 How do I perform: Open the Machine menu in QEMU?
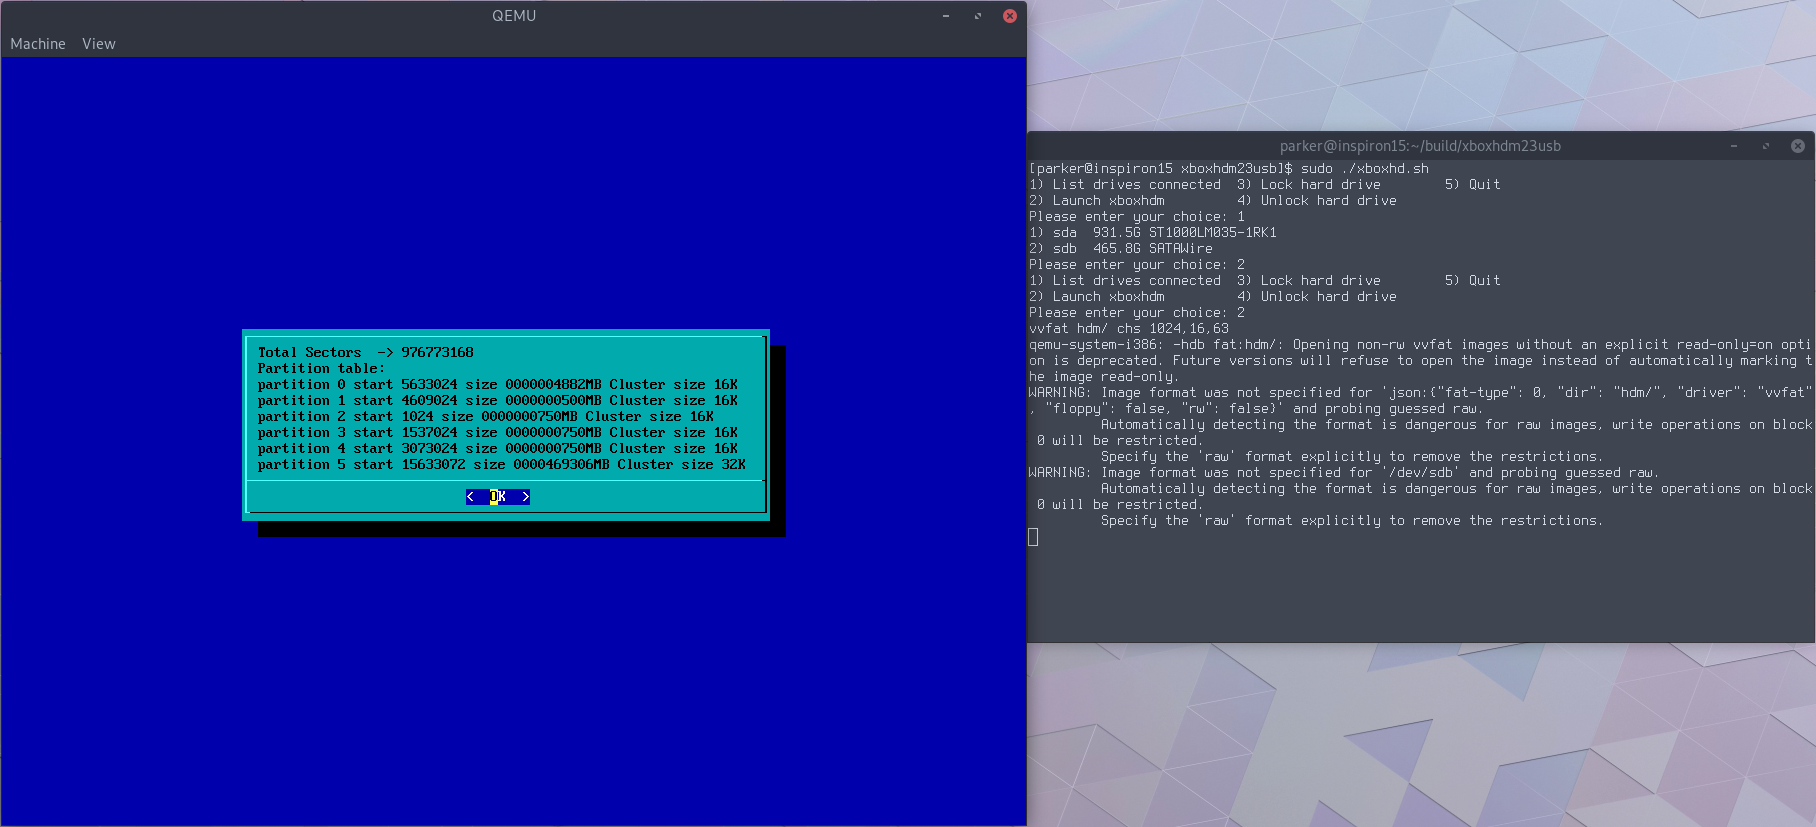[x=38, y=44]
